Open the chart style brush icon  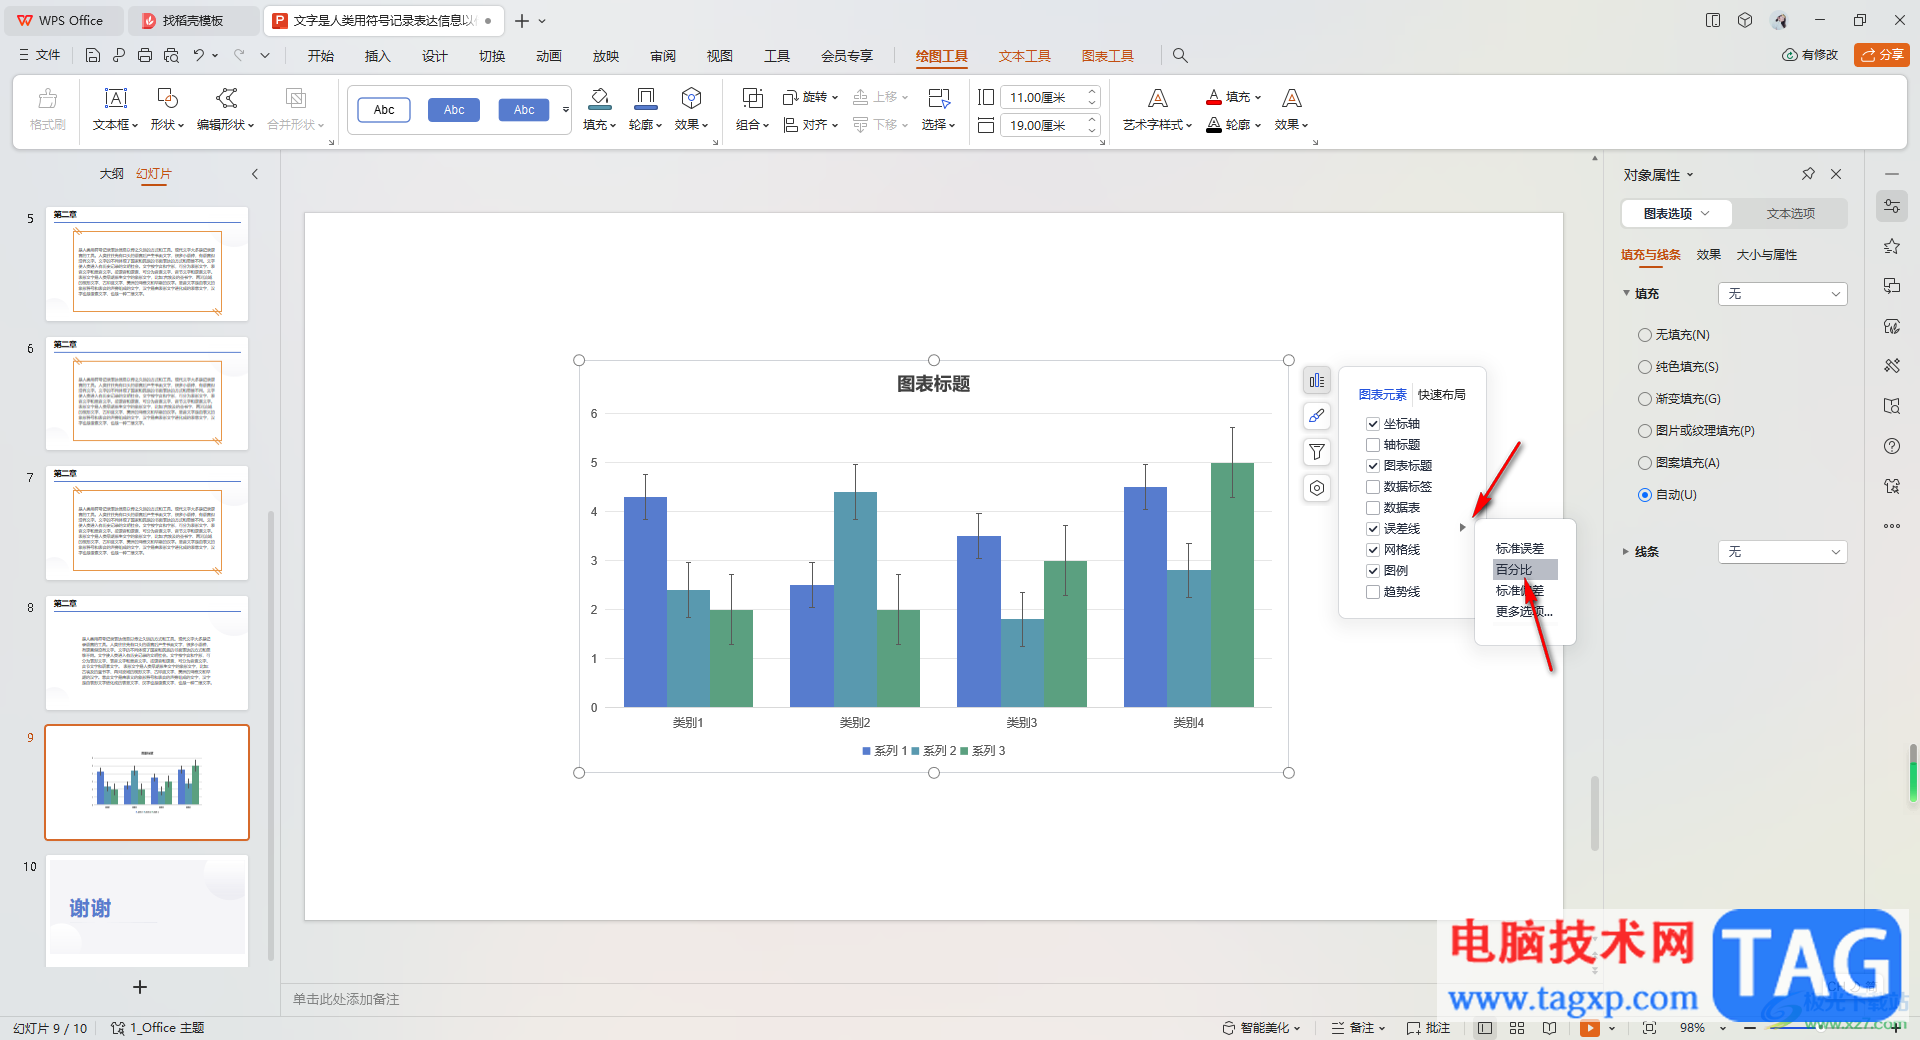[x=1317, y=416]
